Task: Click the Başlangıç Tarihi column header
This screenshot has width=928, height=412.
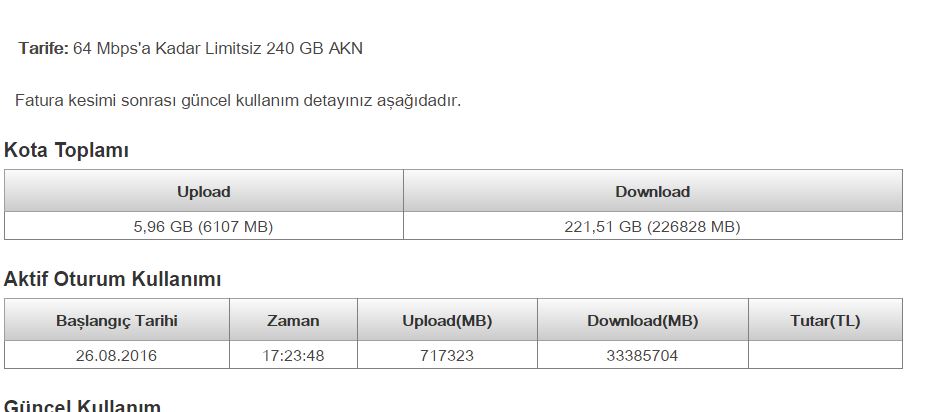Action: point(117,321)
